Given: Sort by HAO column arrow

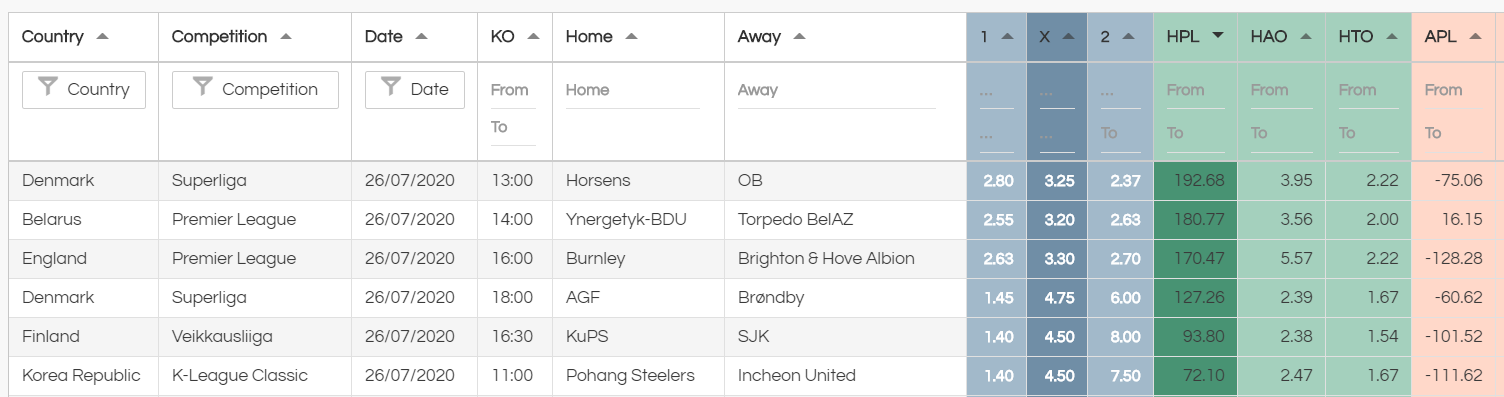Looking at the screenshot, I should pyautogui.click(x=1305, y=36).
